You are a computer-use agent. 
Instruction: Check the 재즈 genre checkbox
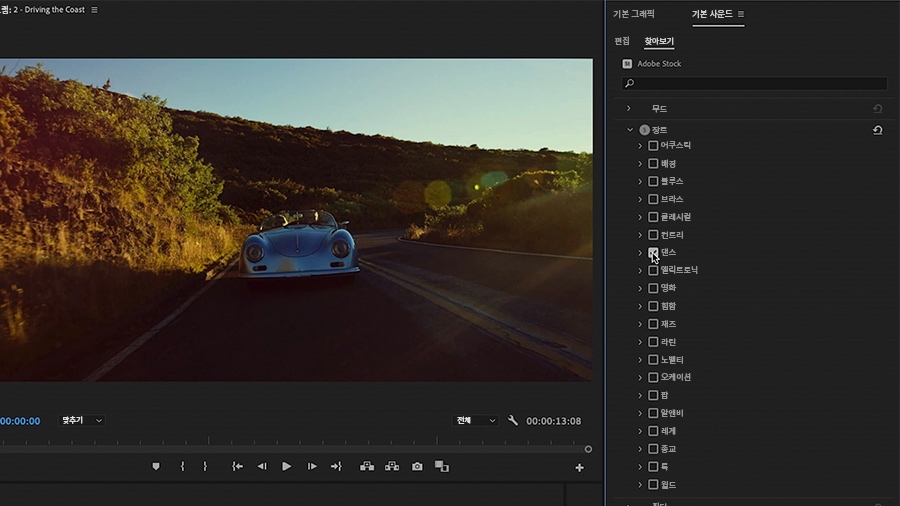point(653,324)
